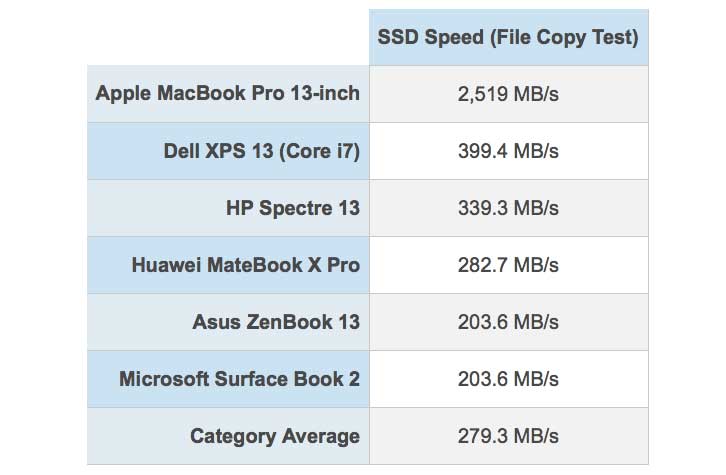
Task: Select the Category Average row label
Action: 275,436
